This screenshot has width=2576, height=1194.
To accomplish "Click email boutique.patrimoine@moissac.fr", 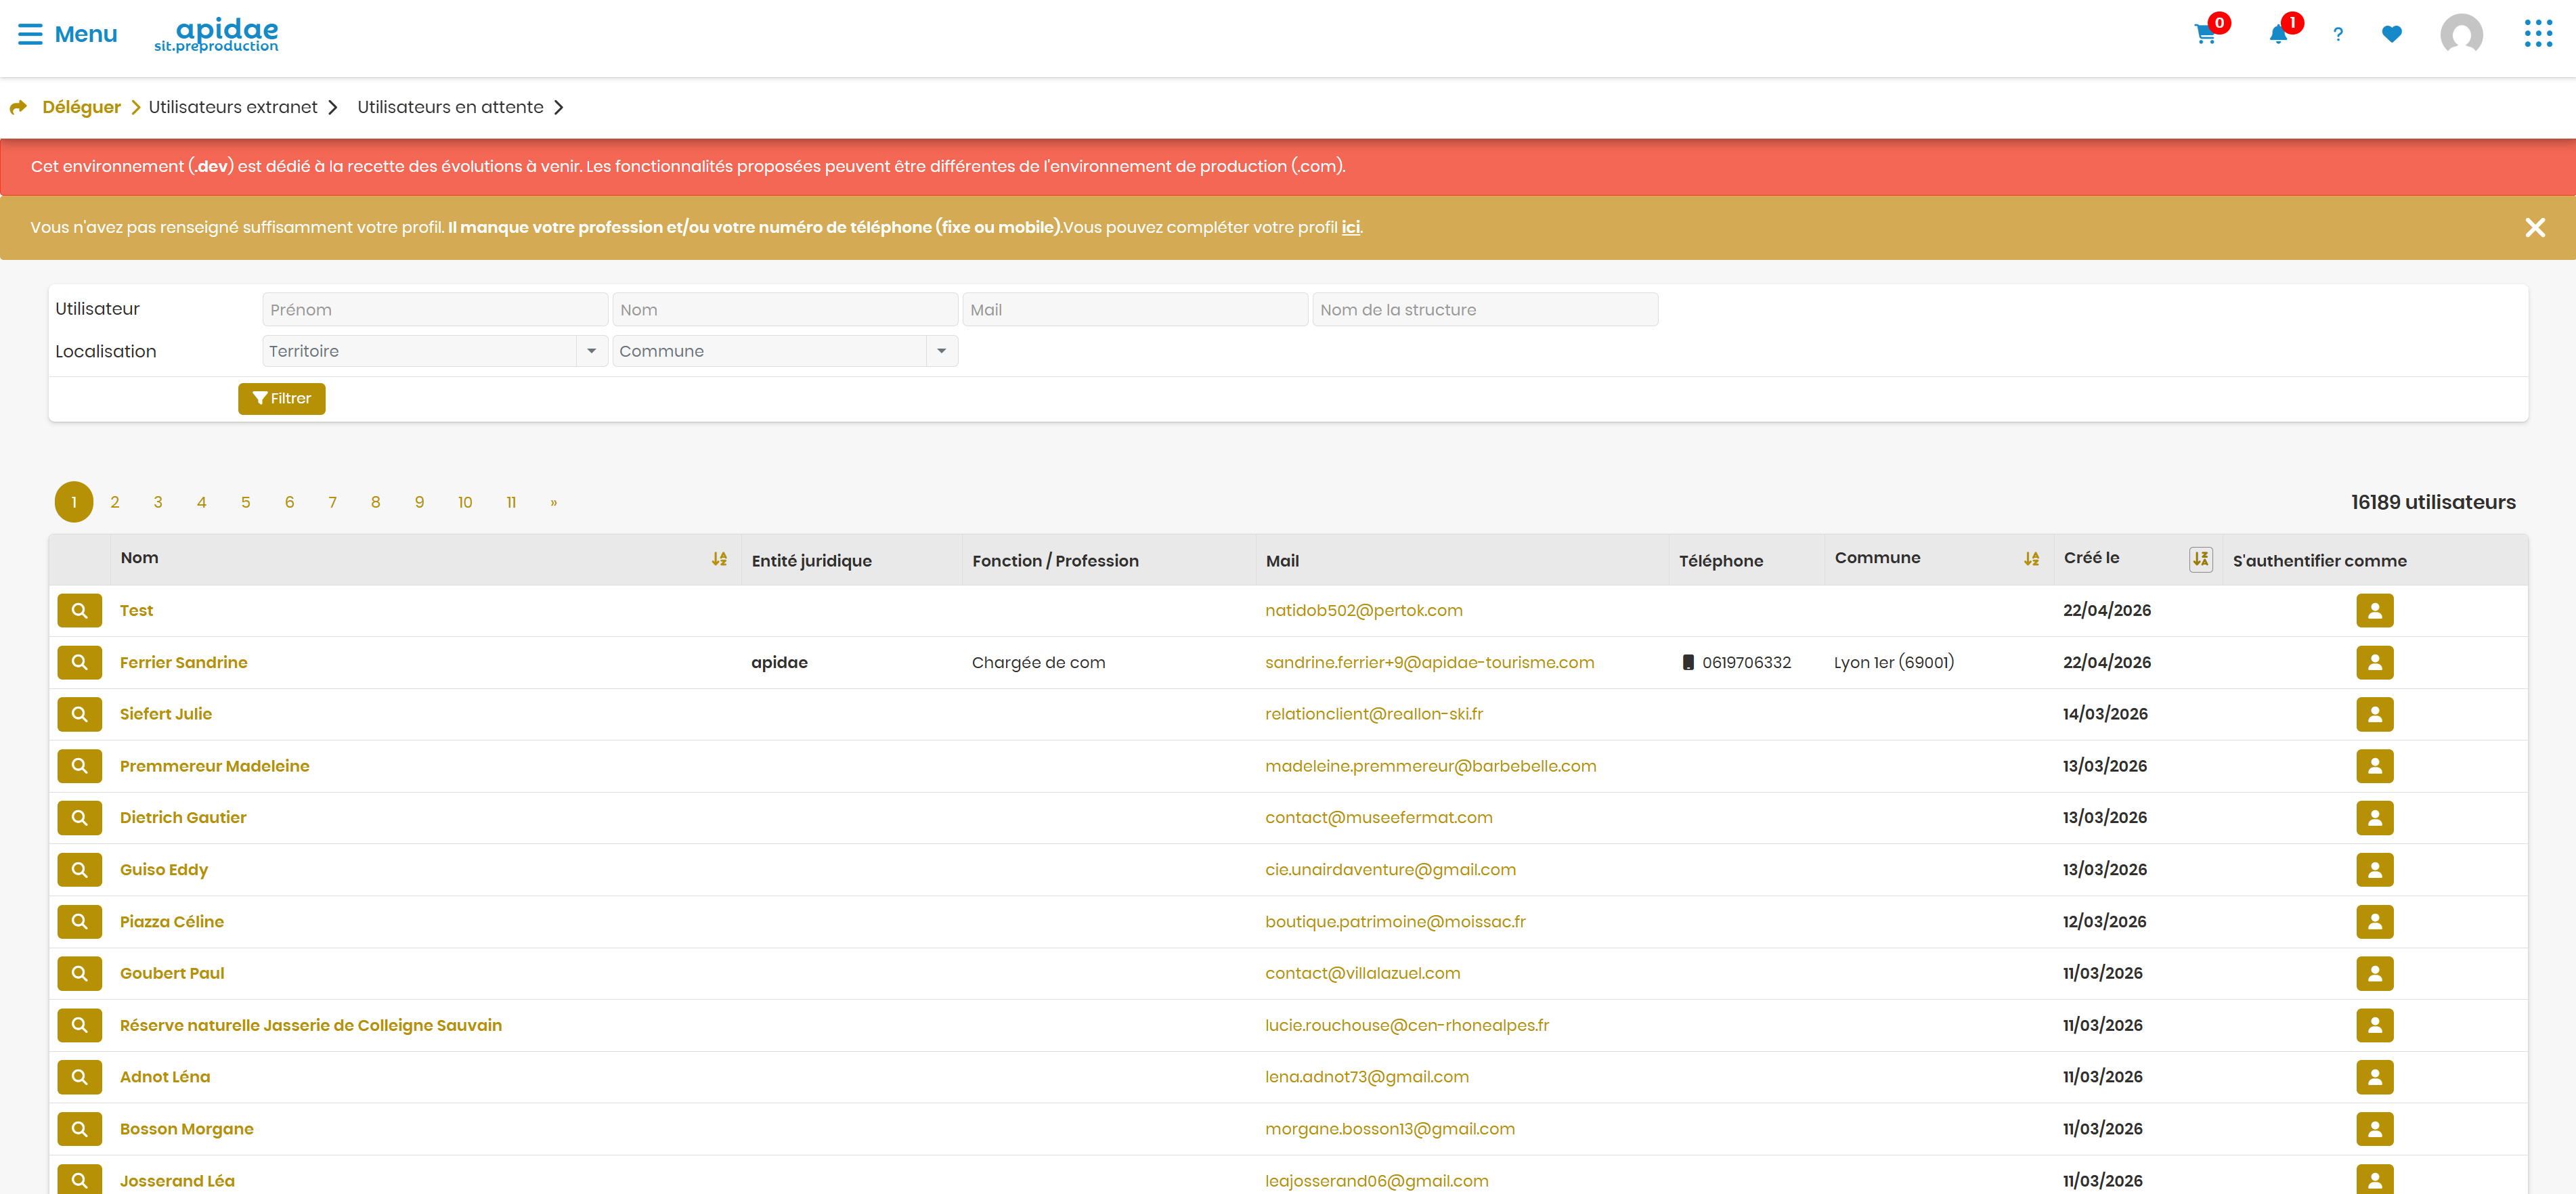I will click(1395, 922).
